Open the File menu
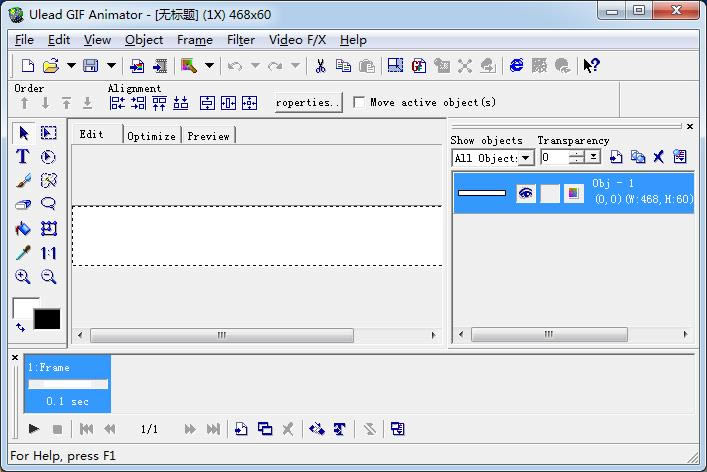 click(x=24, y=40)
